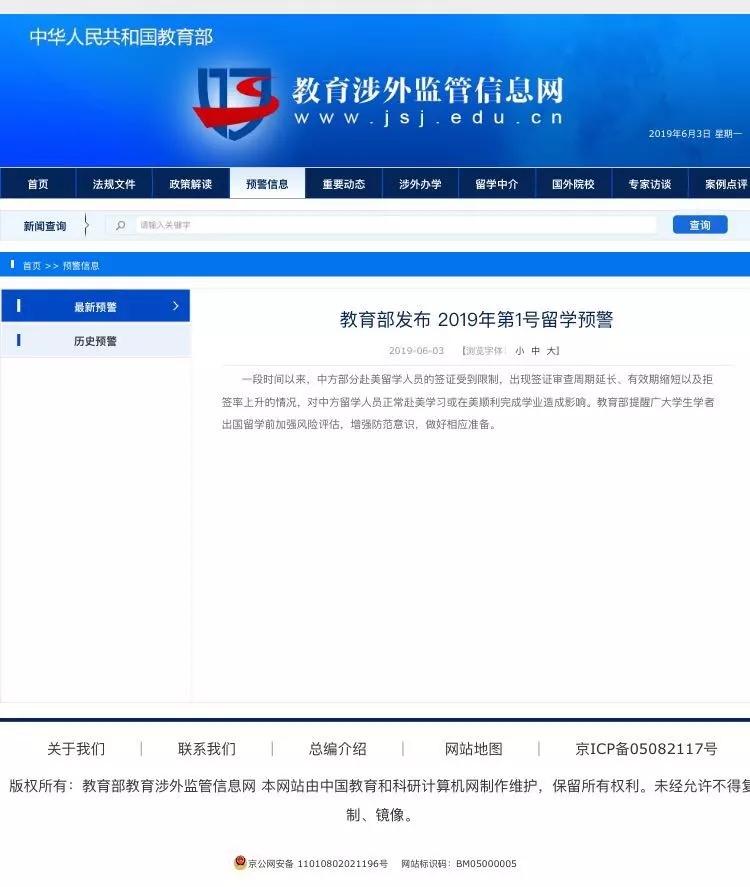Image resolution: width=750 pixels, height=887 pixels.
Task: Select small font size 小
Action: 519,351
